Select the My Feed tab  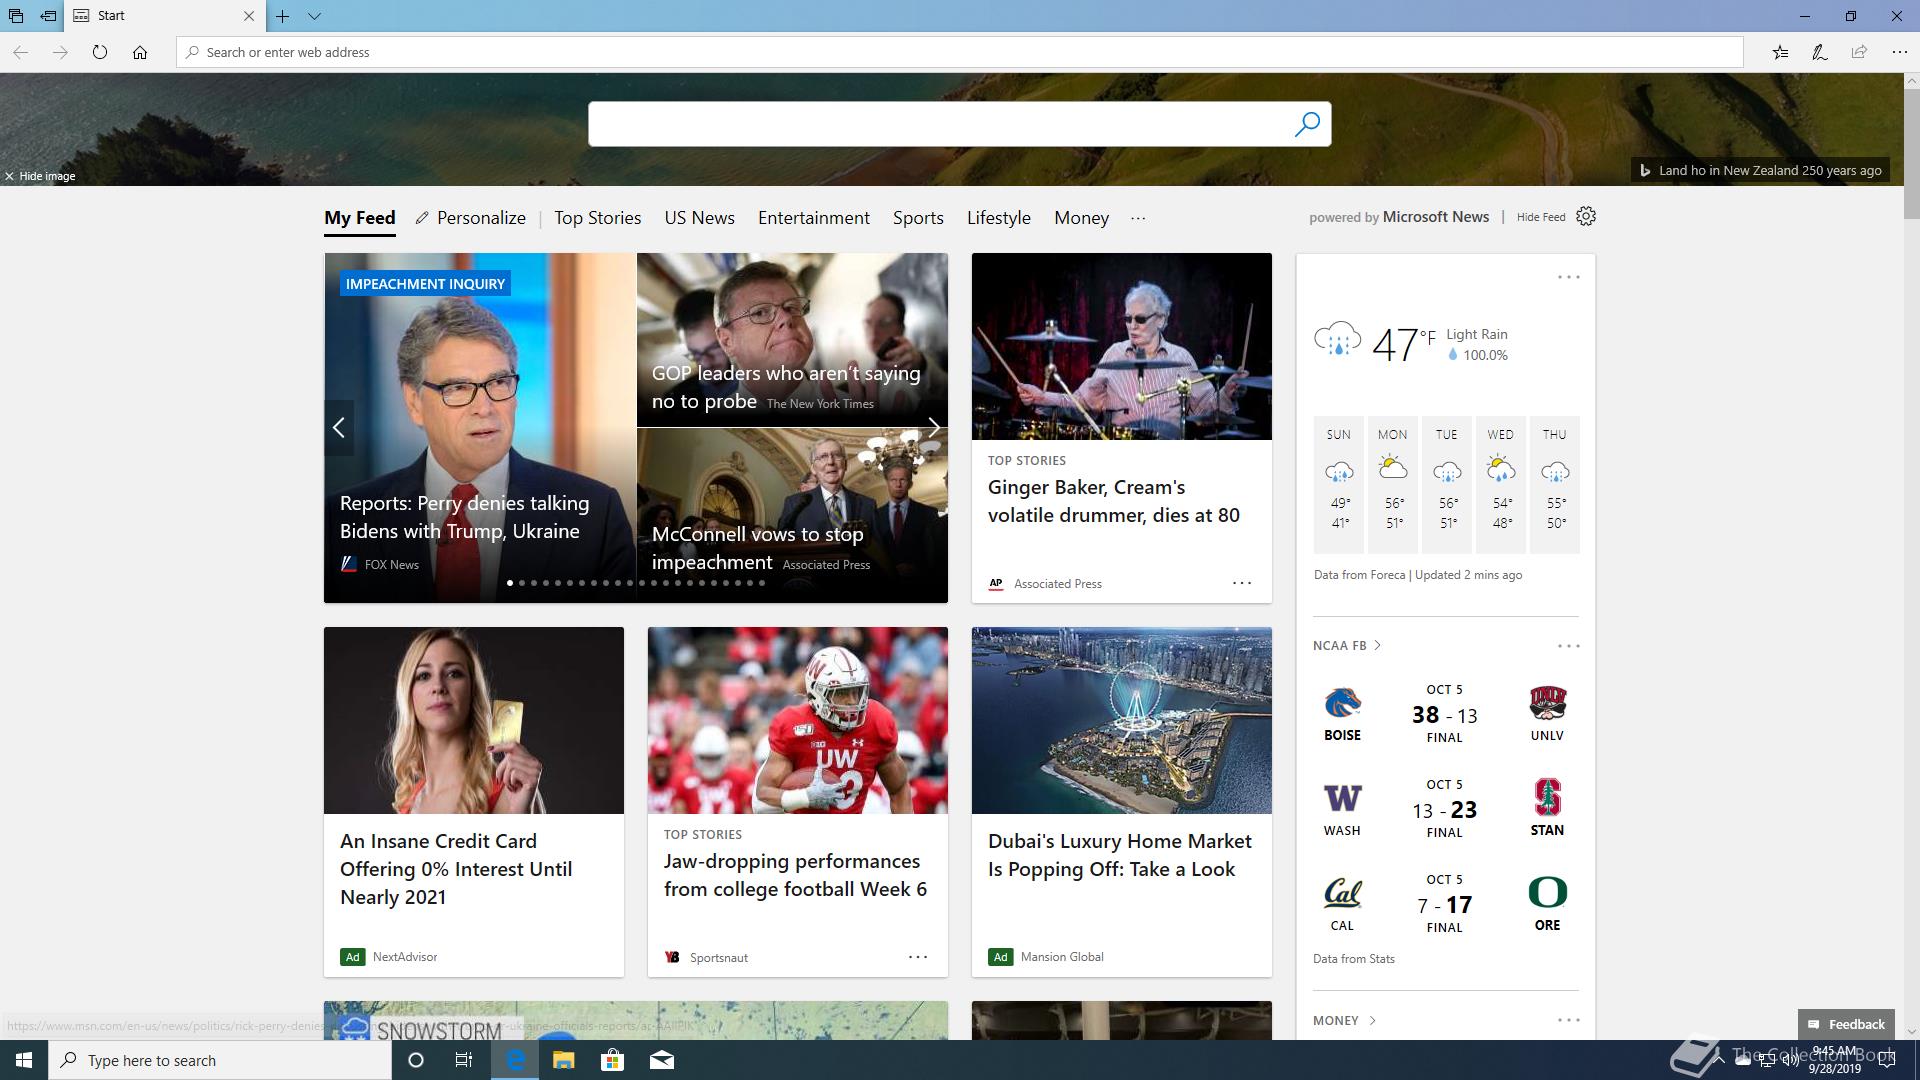(x=360, y=218)
